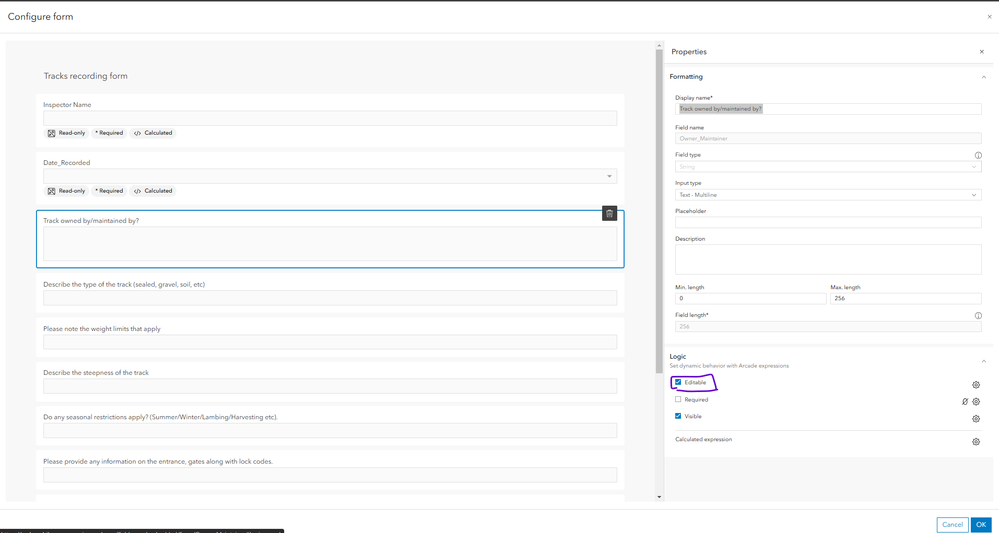Click Read-only badge under Inspector Name
Image resolution: width=999 pixels, height=533 pixels.
pos(67,133)
